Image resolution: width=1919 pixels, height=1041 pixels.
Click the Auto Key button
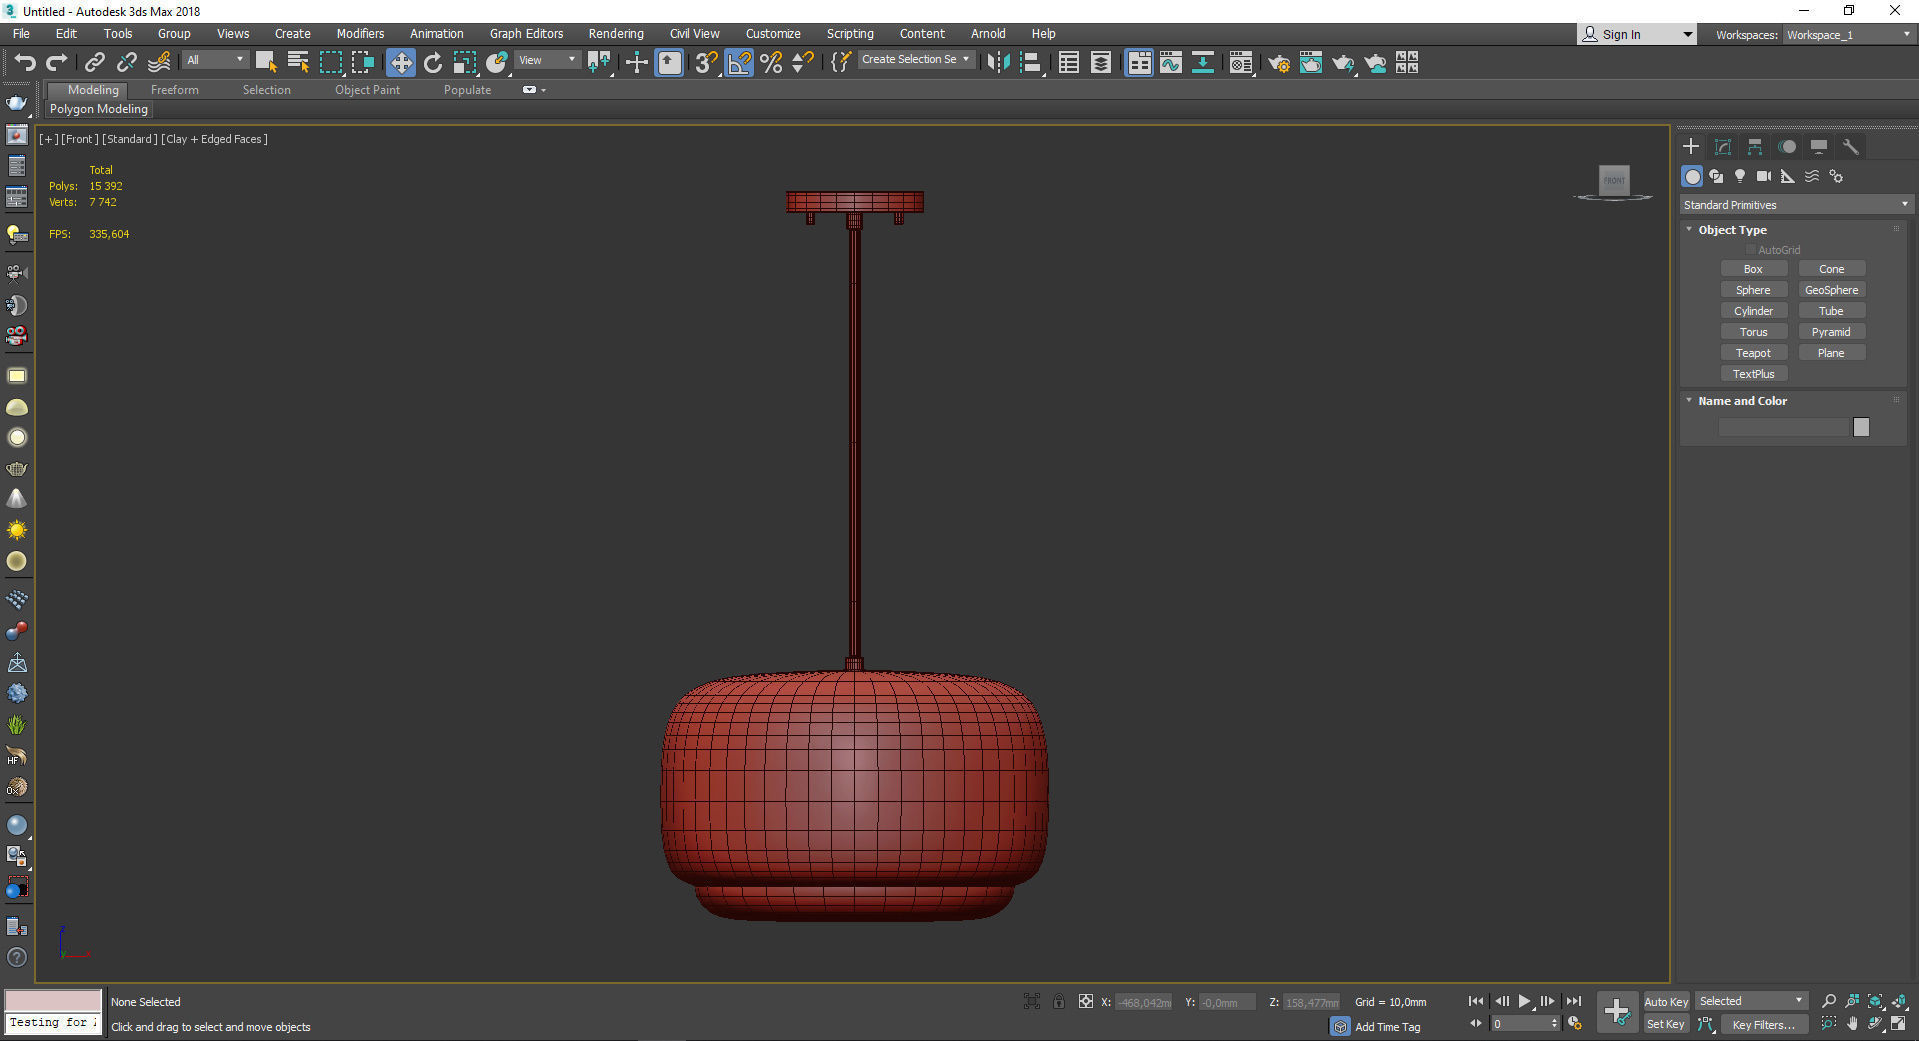(1666, 1002)
